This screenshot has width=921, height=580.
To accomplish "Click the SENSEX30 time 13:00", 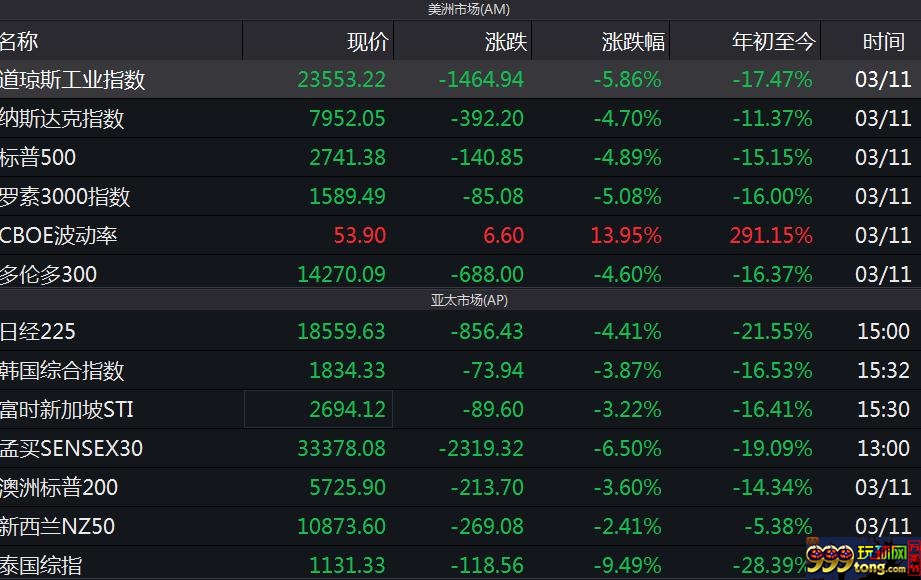I will [883, 448].
